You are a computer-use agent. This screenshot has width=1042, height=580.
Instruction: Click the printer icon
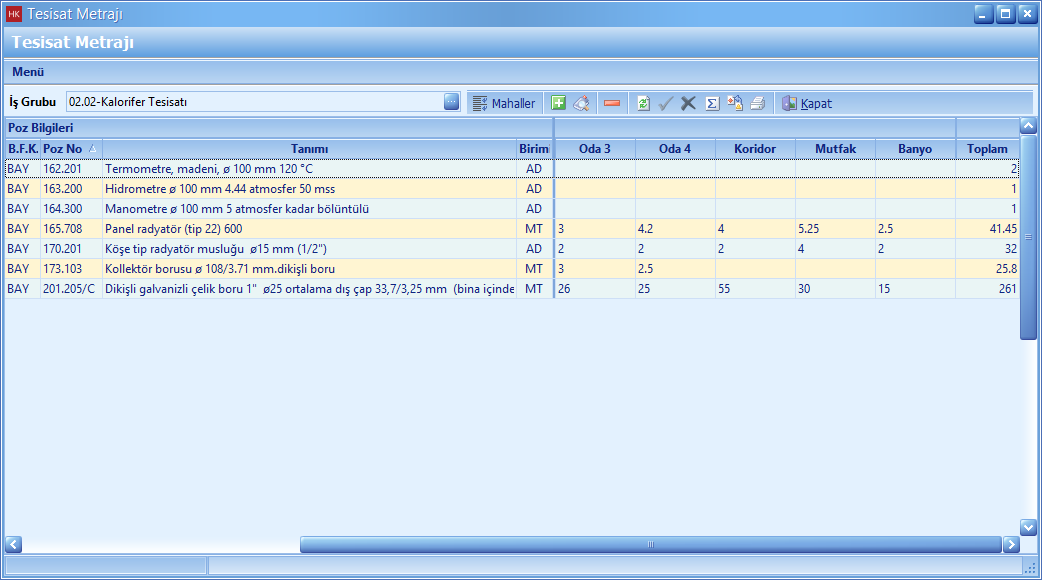pyautogui.click(x=758, y=103)
